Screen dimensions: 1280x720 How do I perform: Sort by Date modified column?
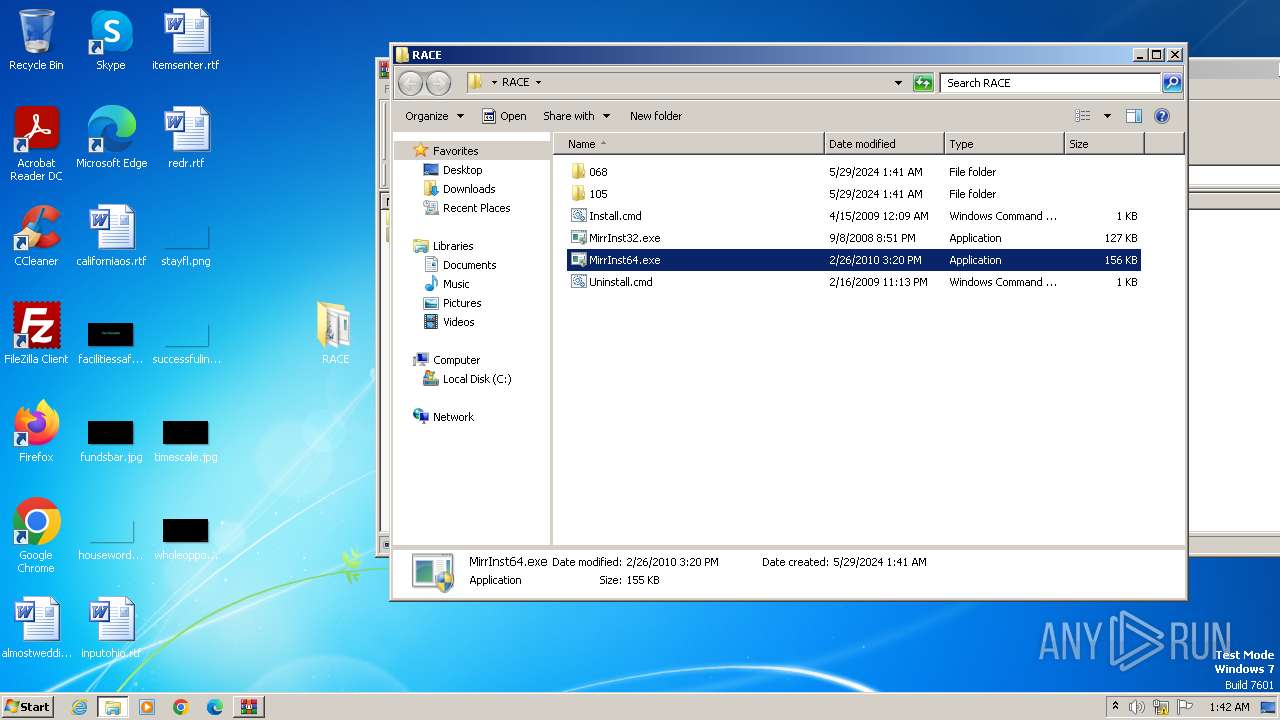(883, 144)
